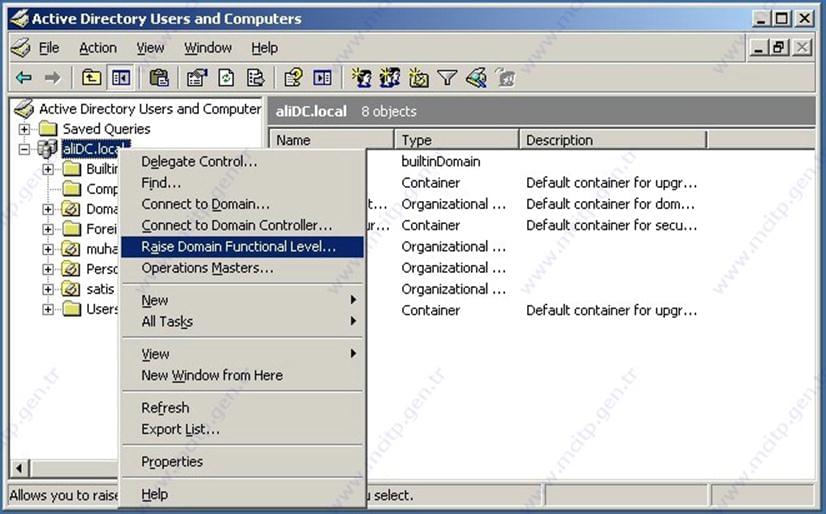Image resolution: width=826 pixels, height=514 pixels.
Task: Select Connect to Domain entry
Action: click(242, 204)
